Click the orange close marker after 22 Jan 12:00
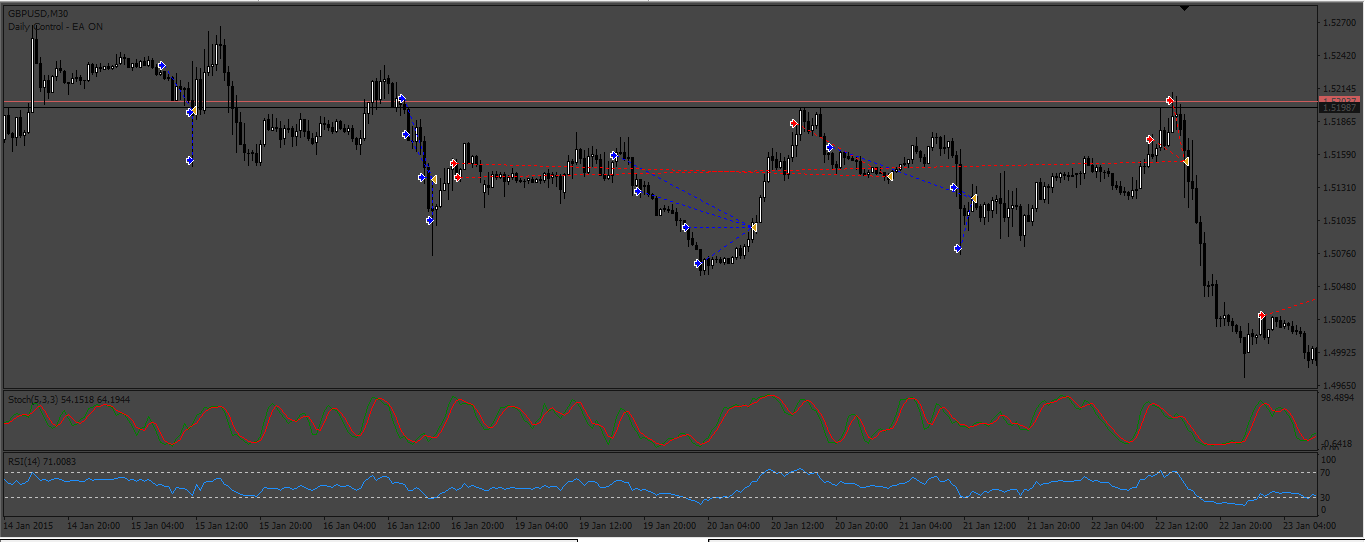This screenshot has width=1365, height=542. (1185, 161)
